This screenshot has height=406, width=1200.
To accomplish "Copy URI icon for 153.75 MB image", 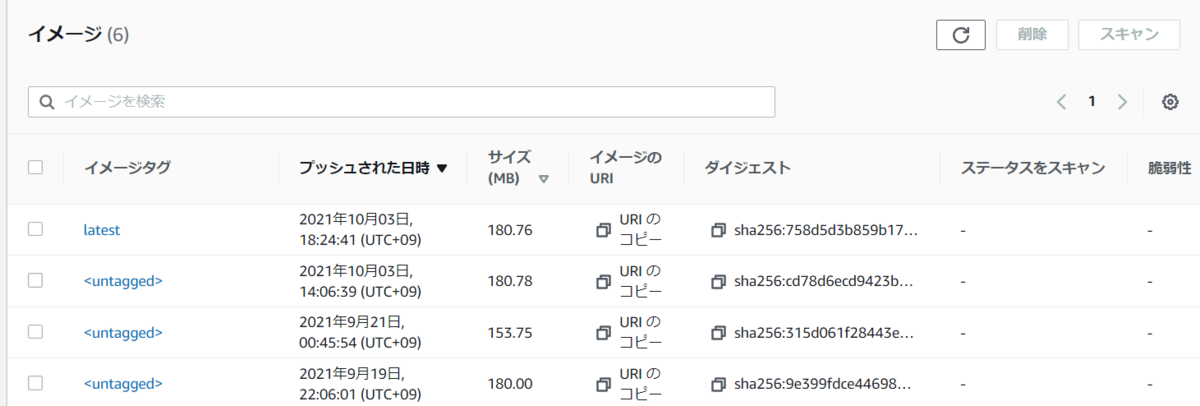I will coord(603,332).
